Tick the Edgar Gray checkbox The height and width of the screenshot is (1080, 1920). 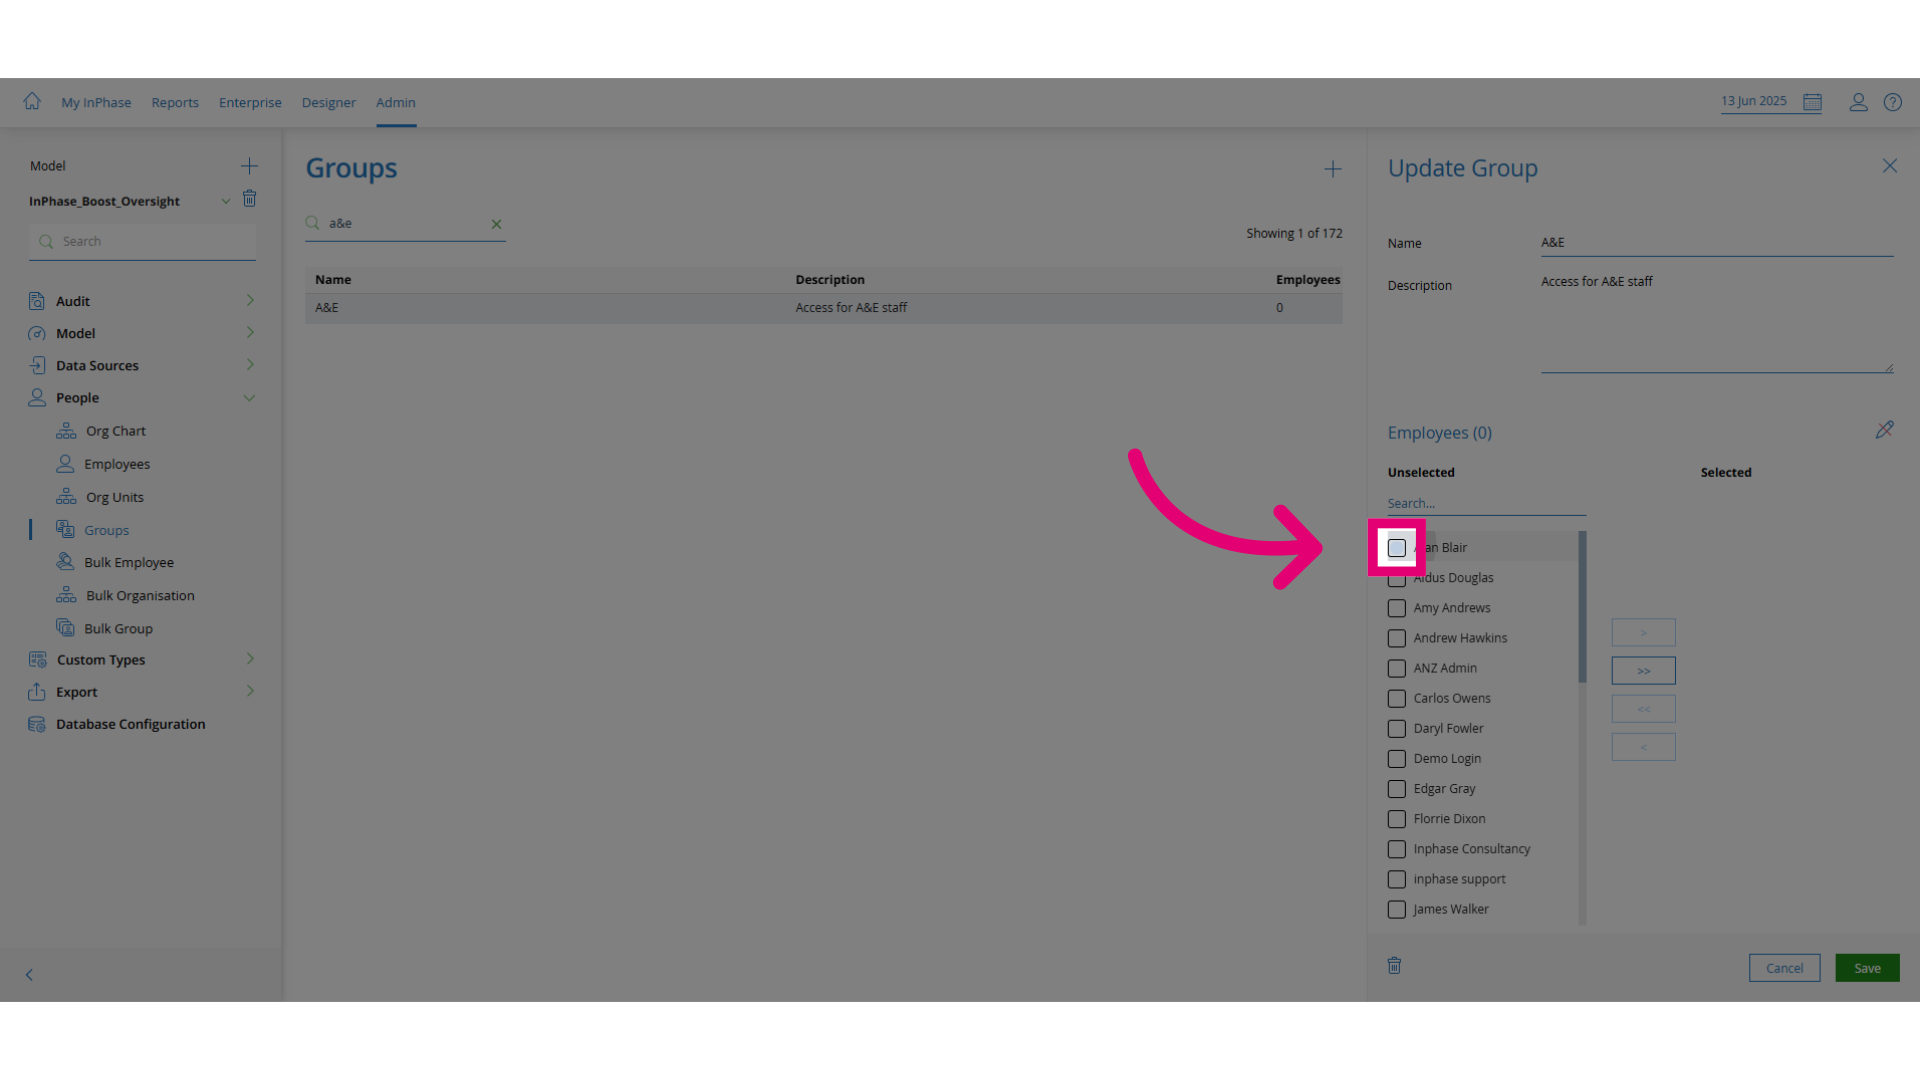coord(1397,789)
